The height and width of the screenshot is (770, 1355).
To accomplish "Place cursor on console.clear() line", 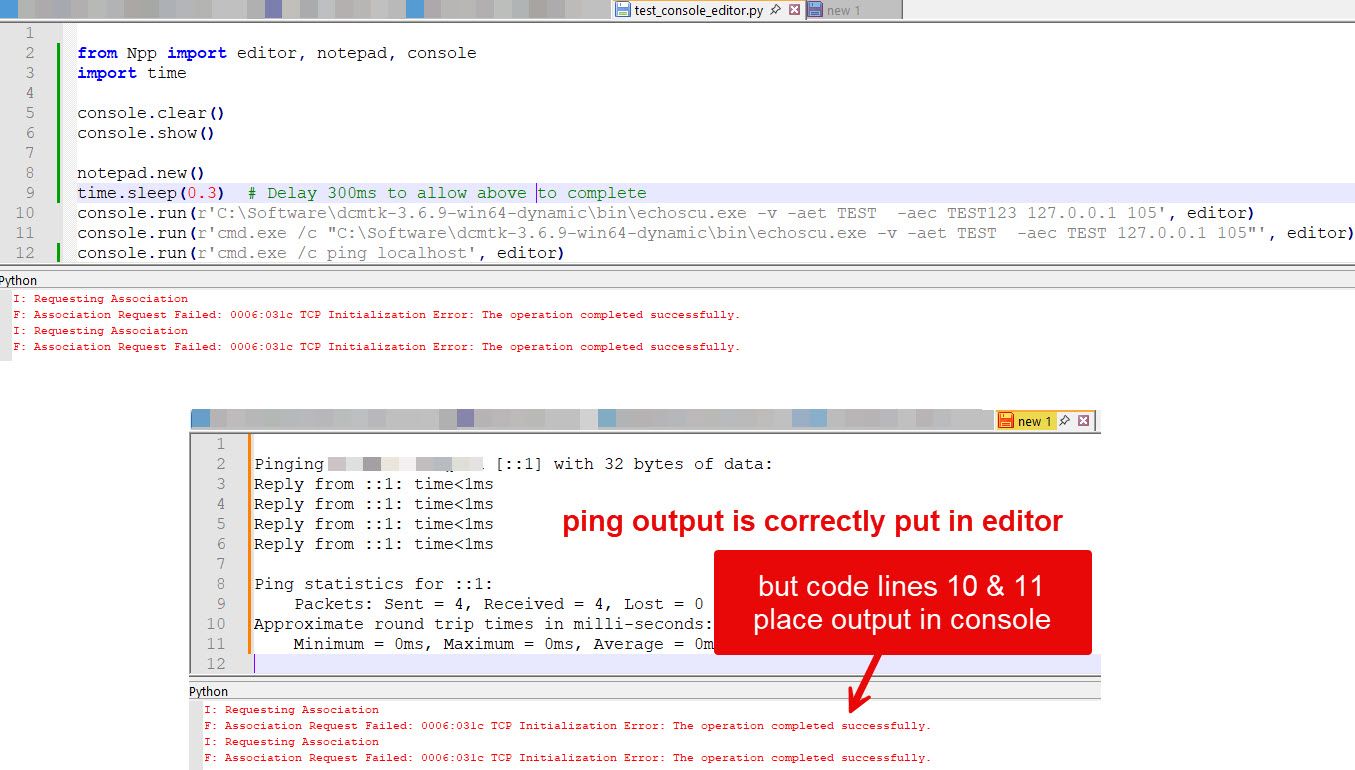I will pyautogui.click(x=151, y=113).
